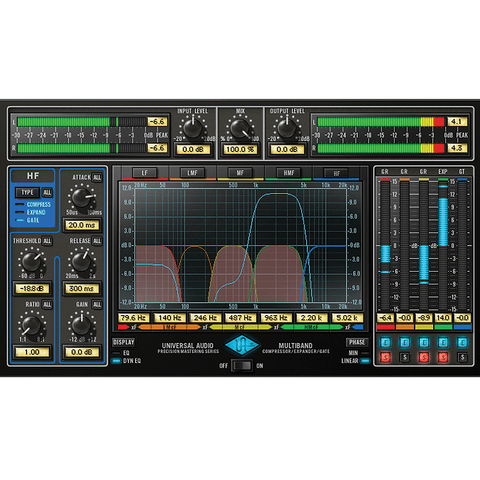Viewport: 480px width, 480px height.
Task: Click the Universal Audio diamond logo
Action: pos(241,345)
